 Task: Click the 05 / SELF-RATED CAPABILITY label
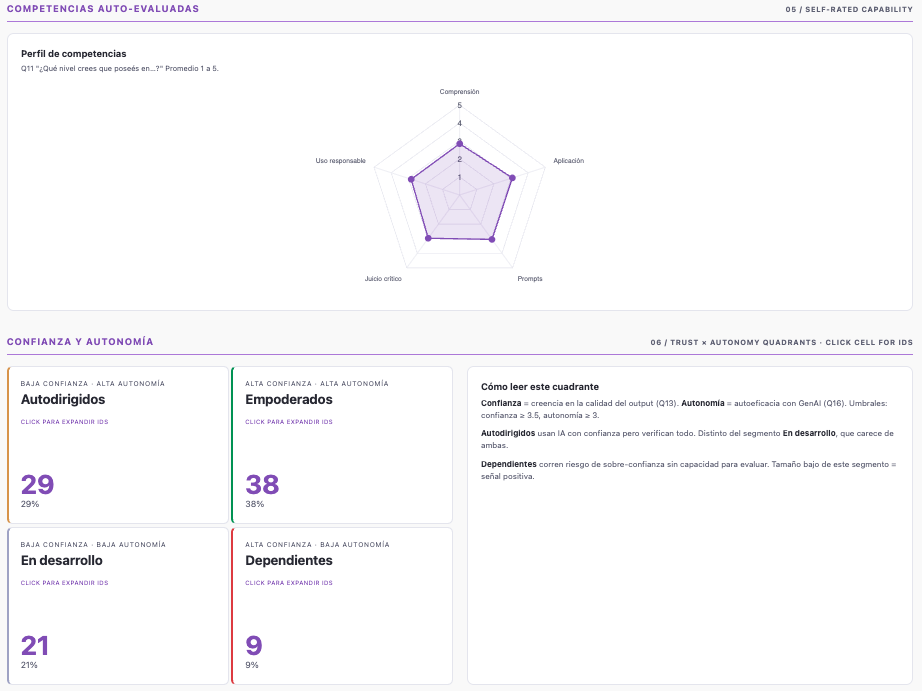click(x=849, y=9)
